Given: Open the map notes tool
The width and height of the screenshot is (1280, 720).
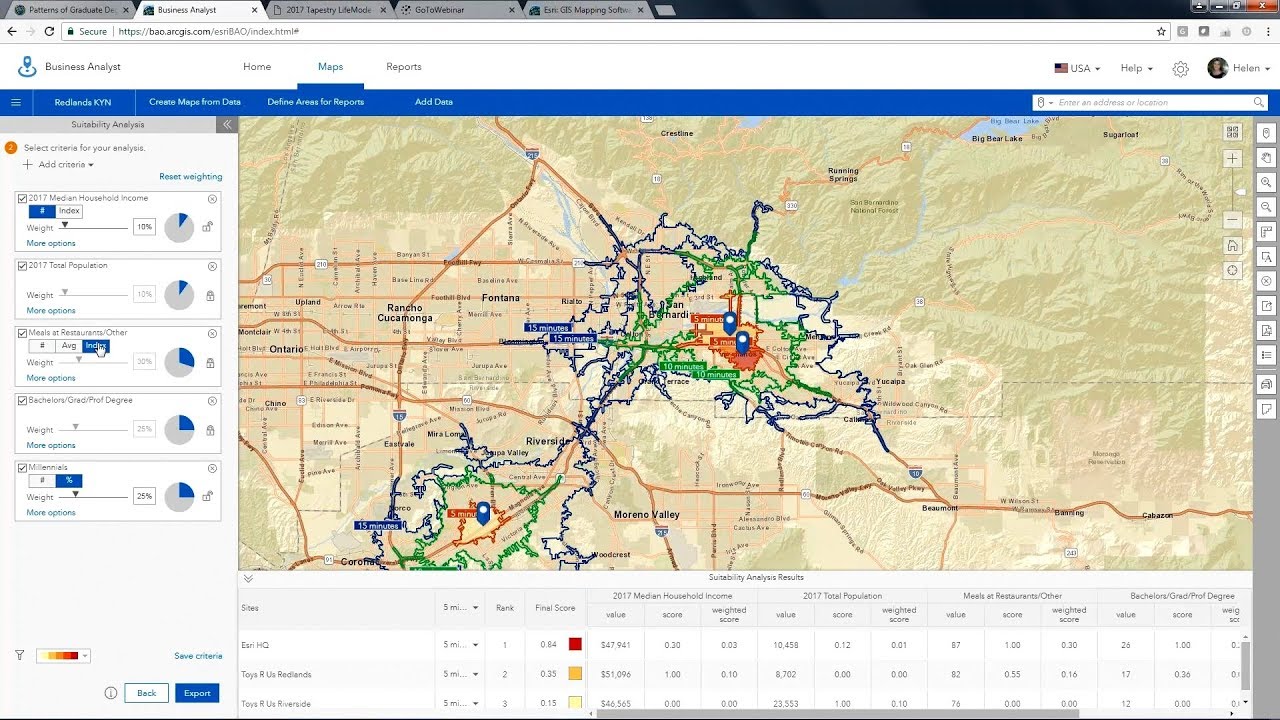Looking at the screenshot, I should click(1266, 409).
